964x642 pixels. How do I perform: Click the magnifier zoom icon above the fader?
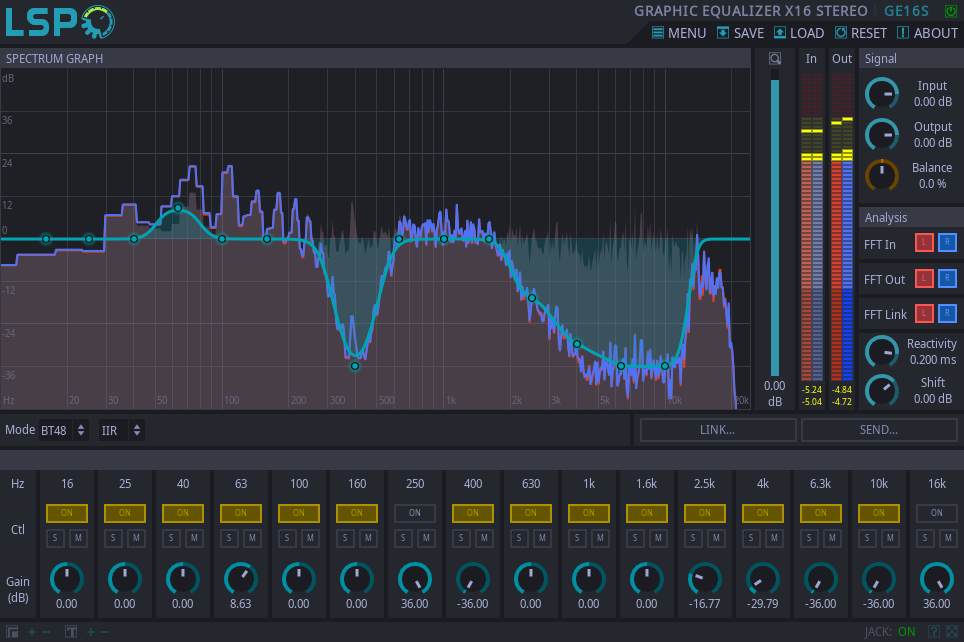(x=775, y=58)
